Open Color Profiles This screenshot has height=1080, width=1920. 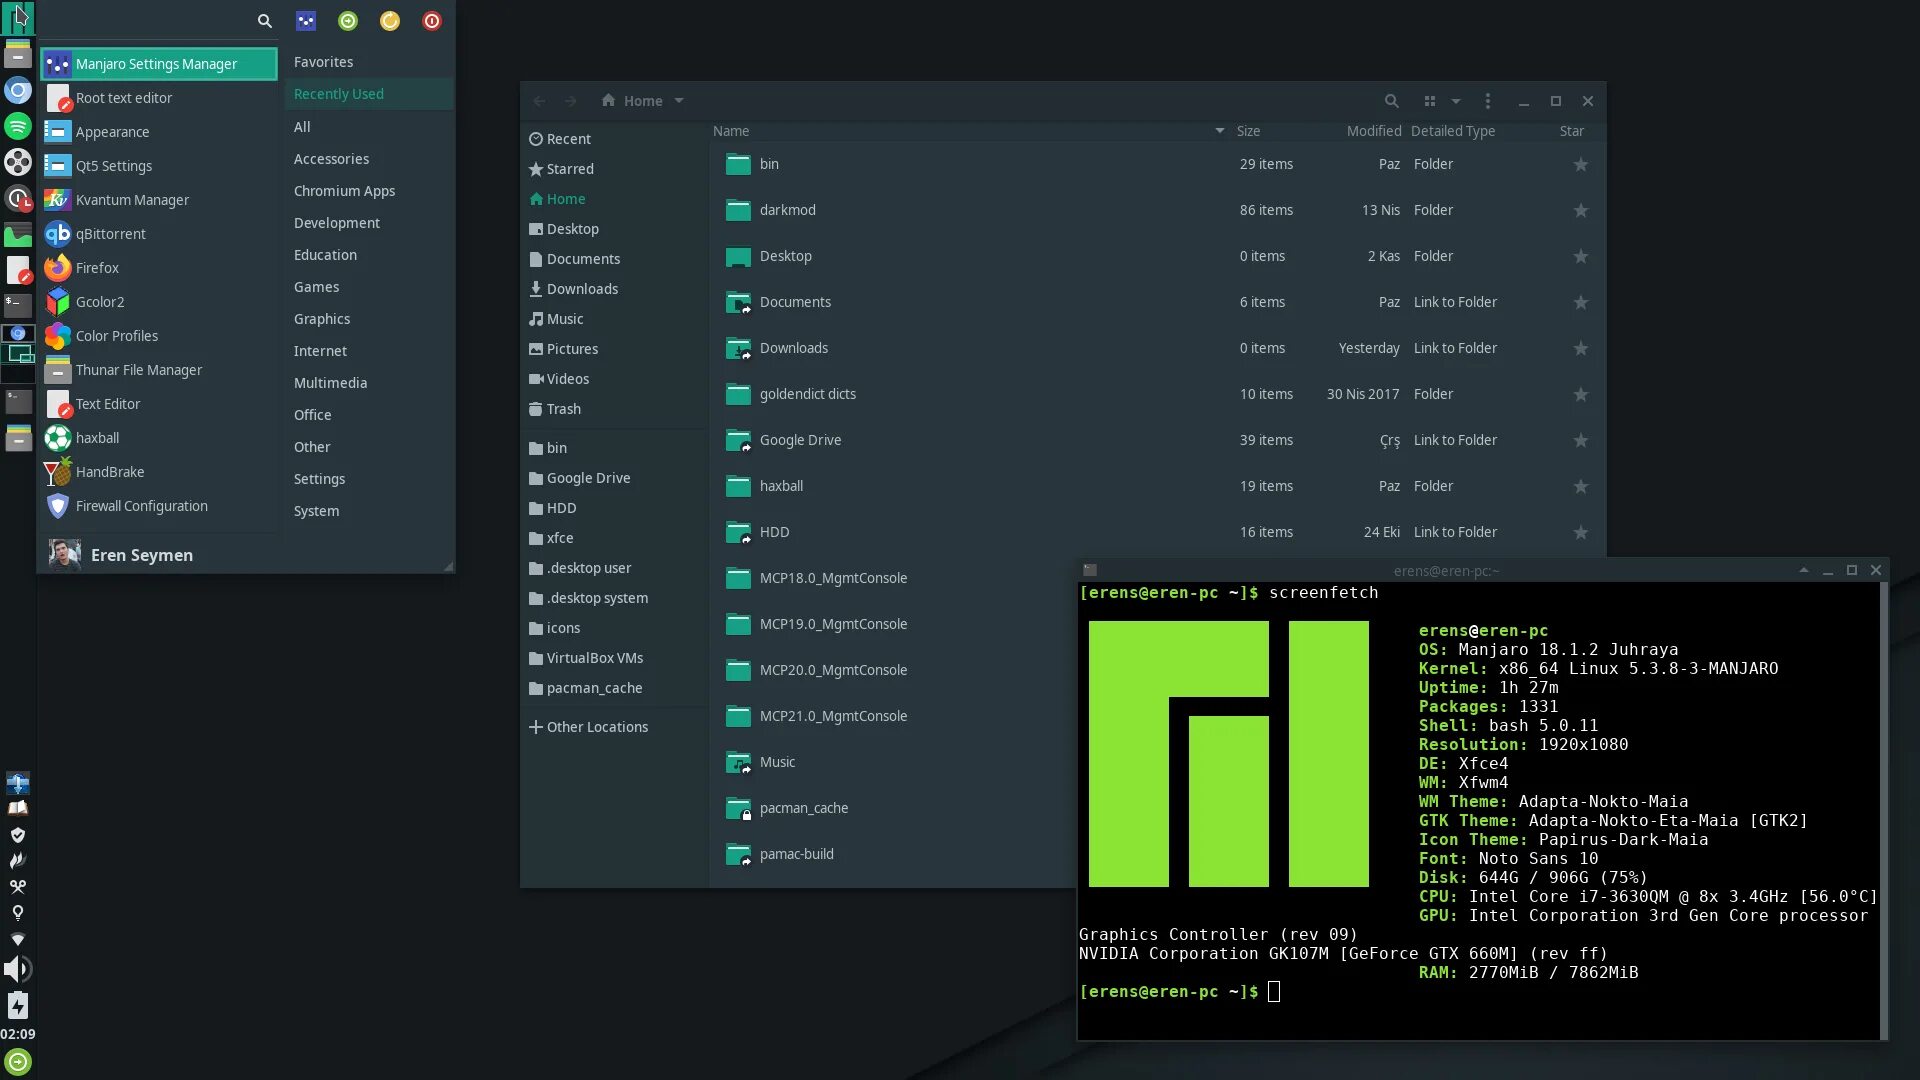[x=159, y=336]
